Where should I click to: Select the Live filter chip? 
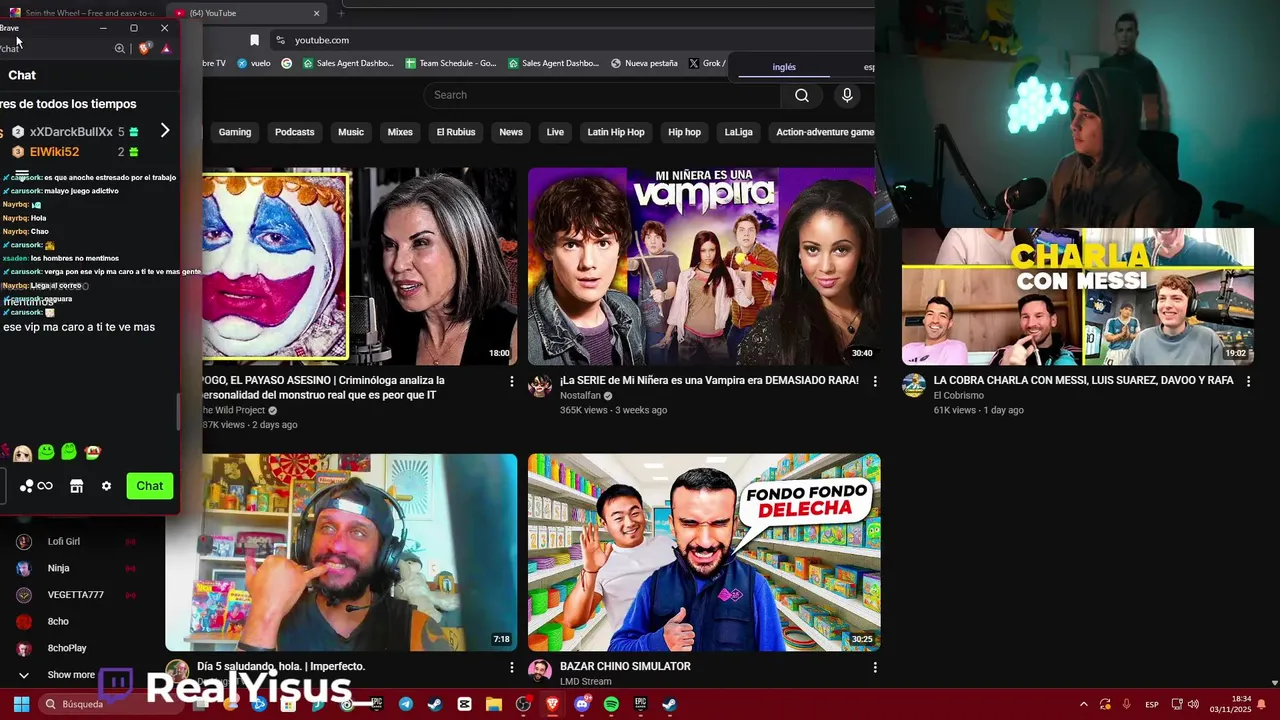555,132
